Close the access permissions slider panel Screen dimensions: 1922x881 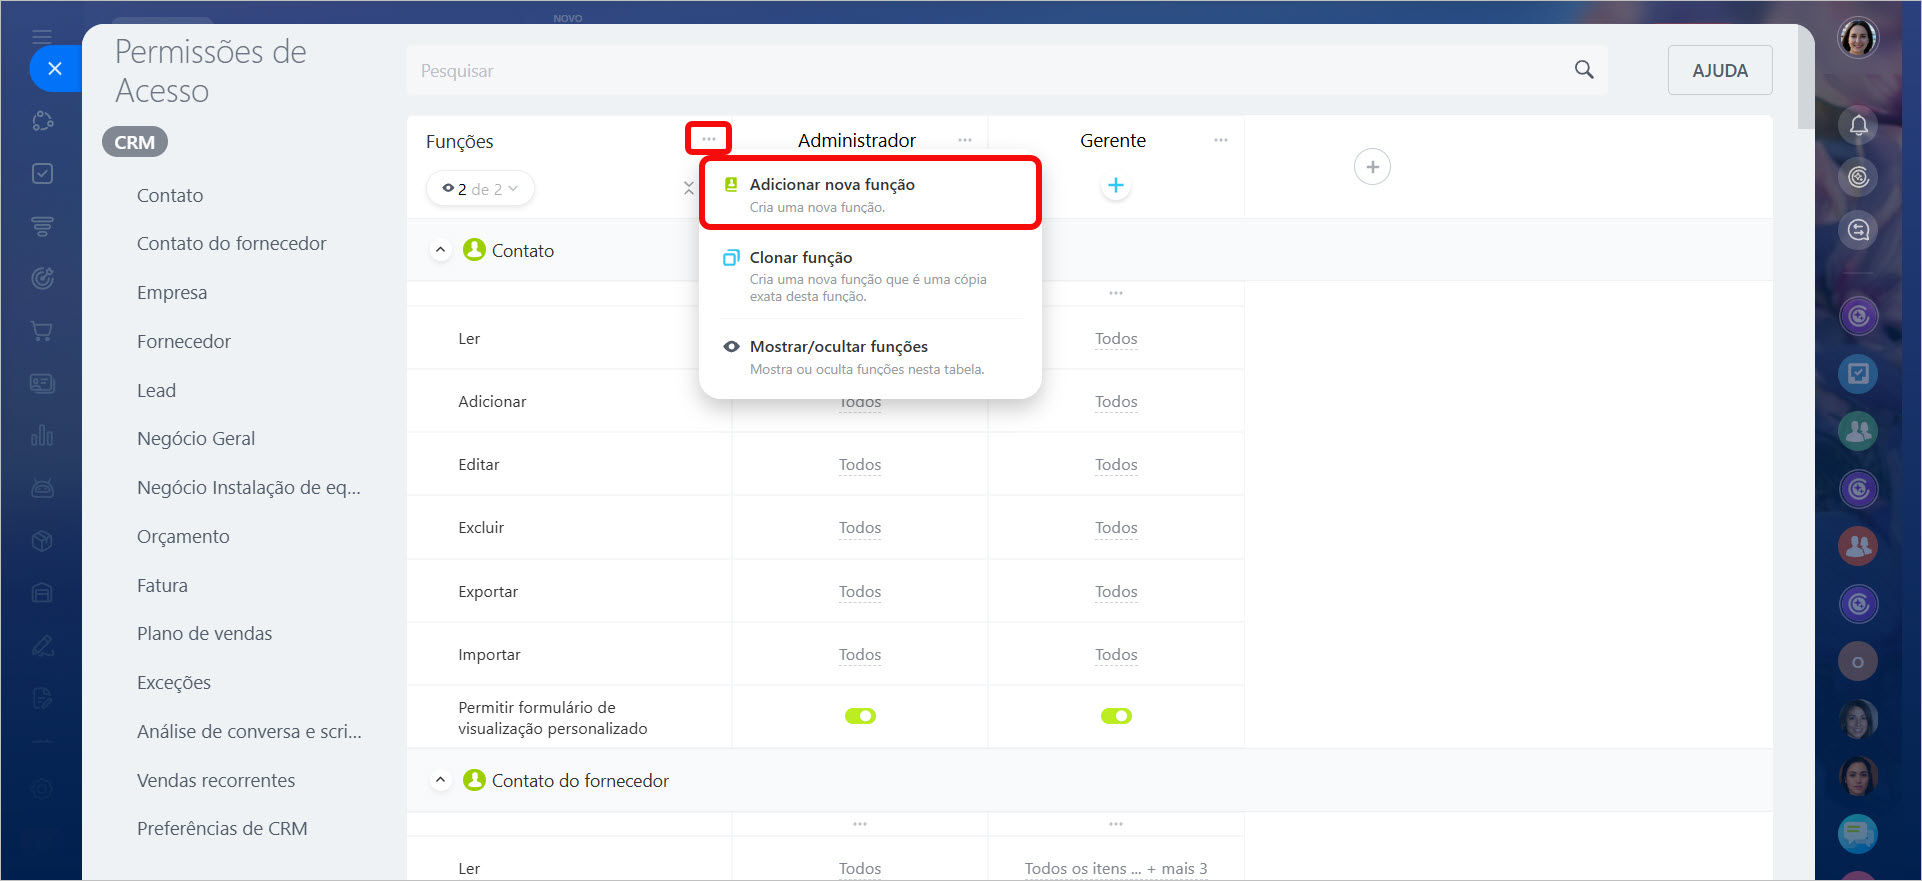(x=55, y=69)
